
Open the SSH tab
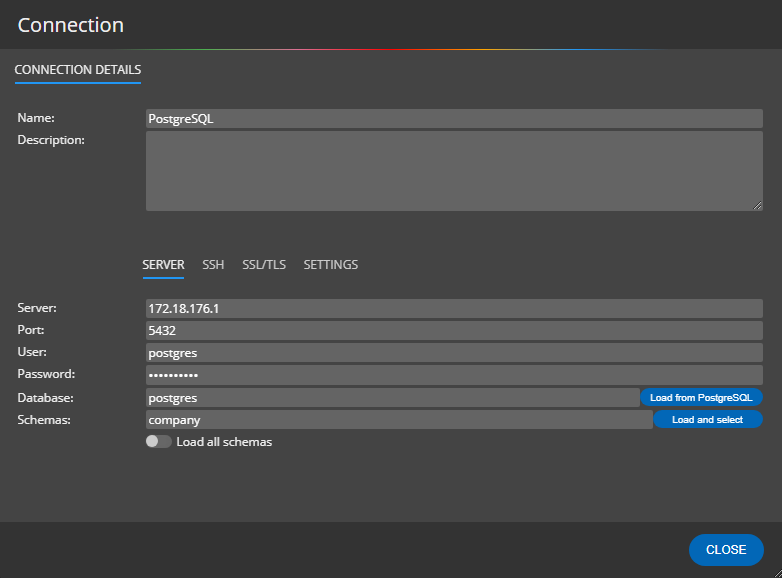pyautogui.click(x=213, y=265)
